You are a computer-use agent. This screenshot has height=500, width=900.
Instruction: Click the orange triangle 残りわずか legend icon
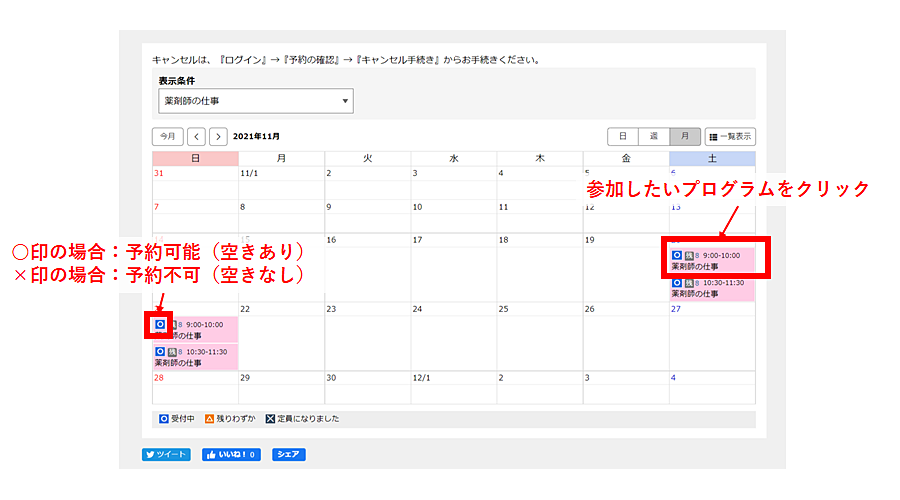click(x=212, y=418)
